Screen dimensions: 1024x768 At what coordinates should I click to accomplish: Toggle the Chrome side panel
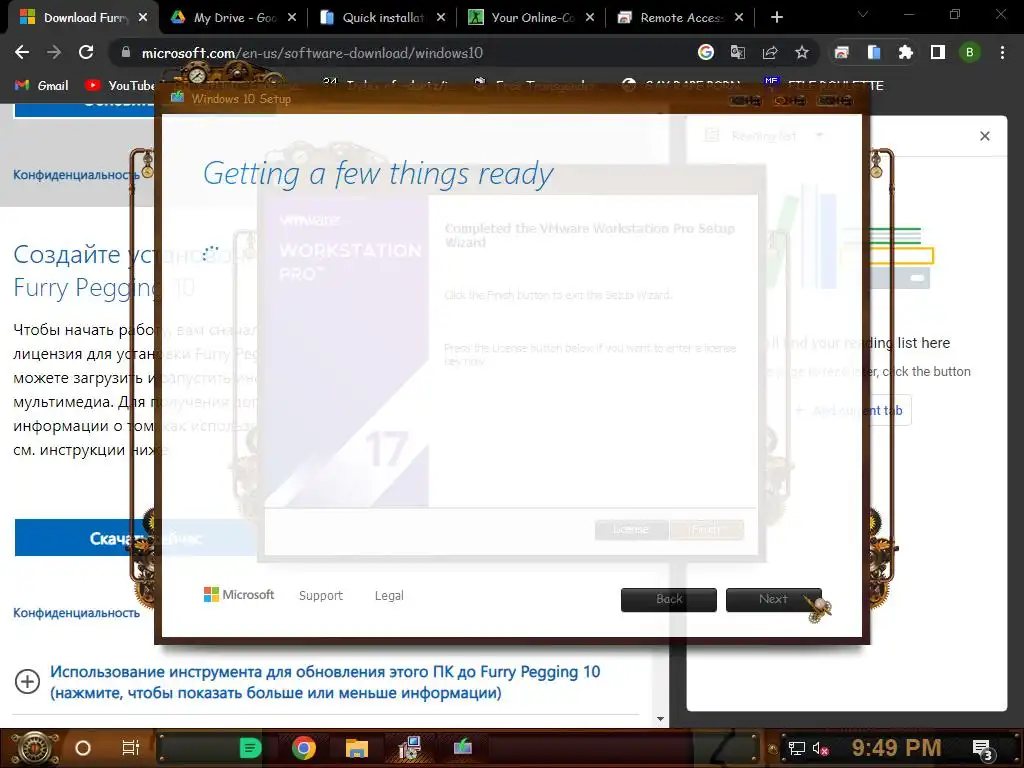tap(938, 52)
